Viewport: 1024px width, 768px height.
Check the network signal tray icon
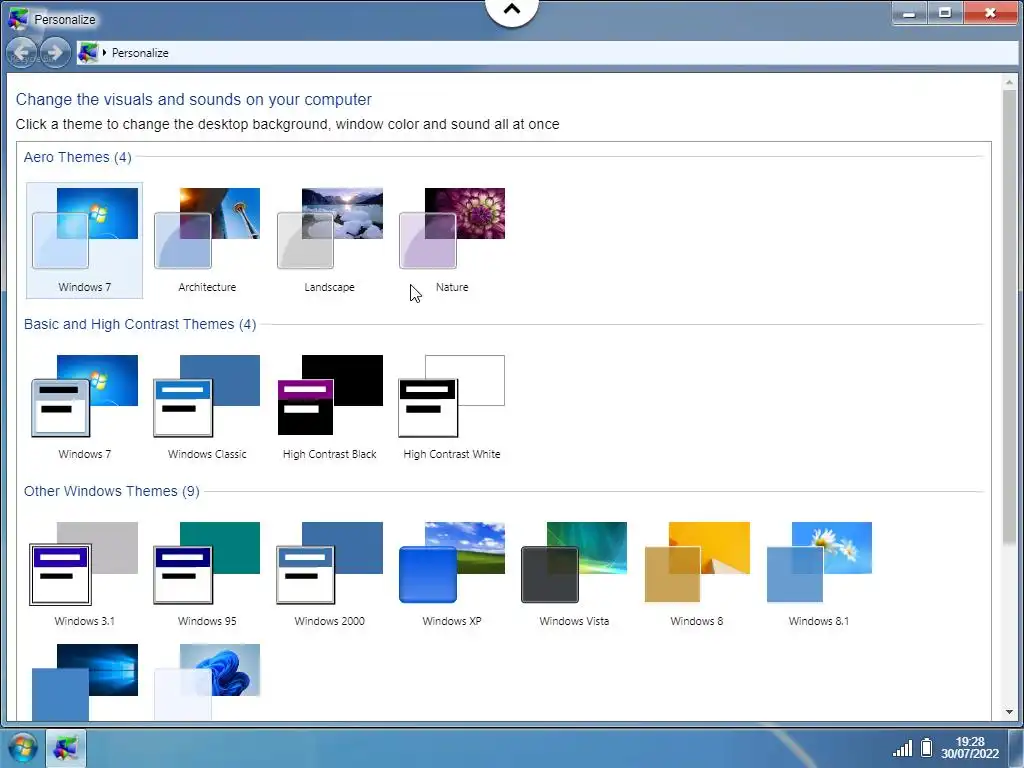click(x=903, y=748)
